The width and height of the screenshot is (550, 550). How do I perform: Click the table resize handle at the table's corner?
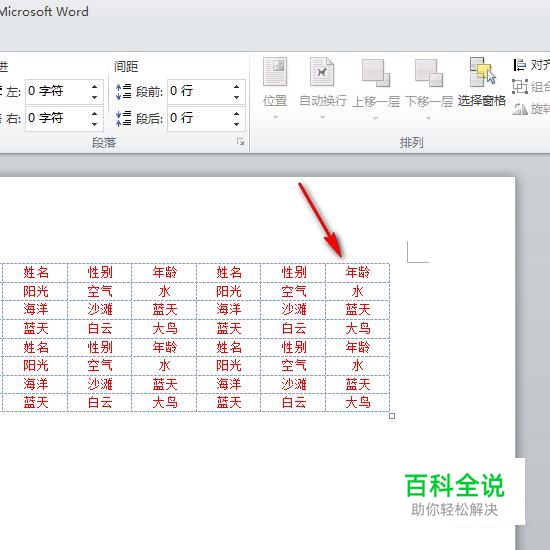(x=392, y=416)
